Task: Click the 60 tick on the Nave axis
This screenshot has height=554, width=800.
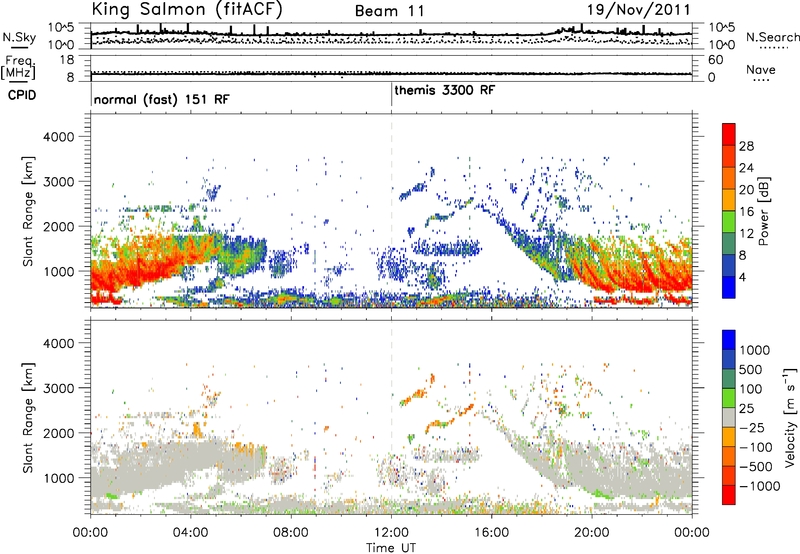Action: [x=715, y=60]
